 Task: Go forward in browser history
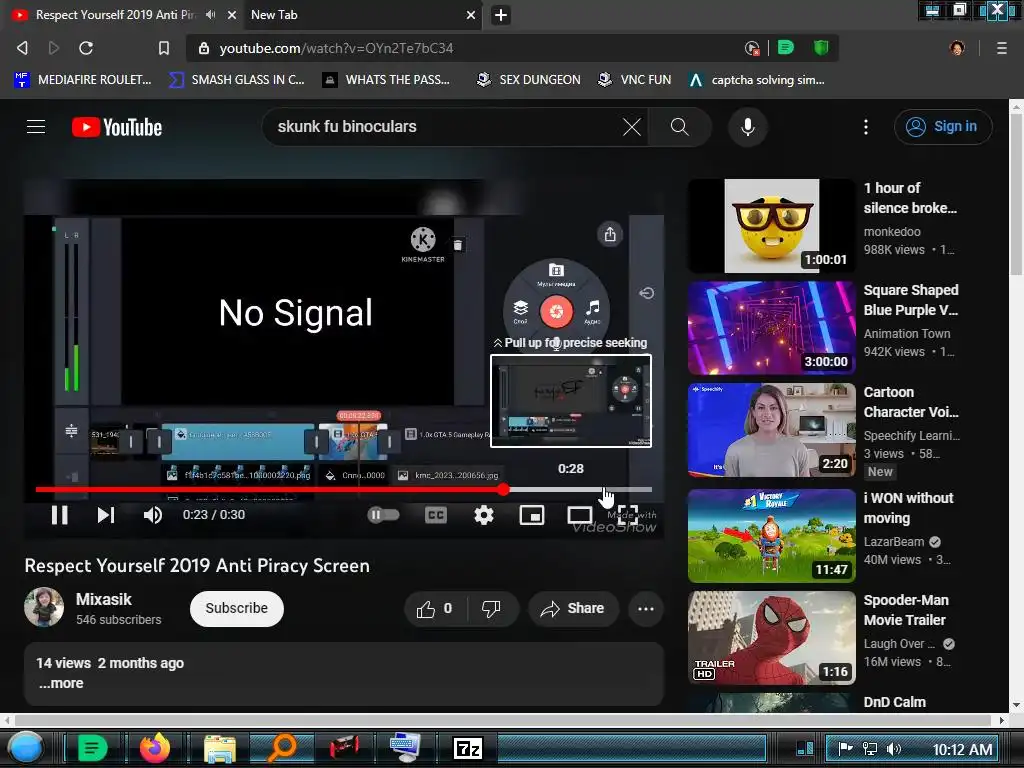tap(54, 48)
